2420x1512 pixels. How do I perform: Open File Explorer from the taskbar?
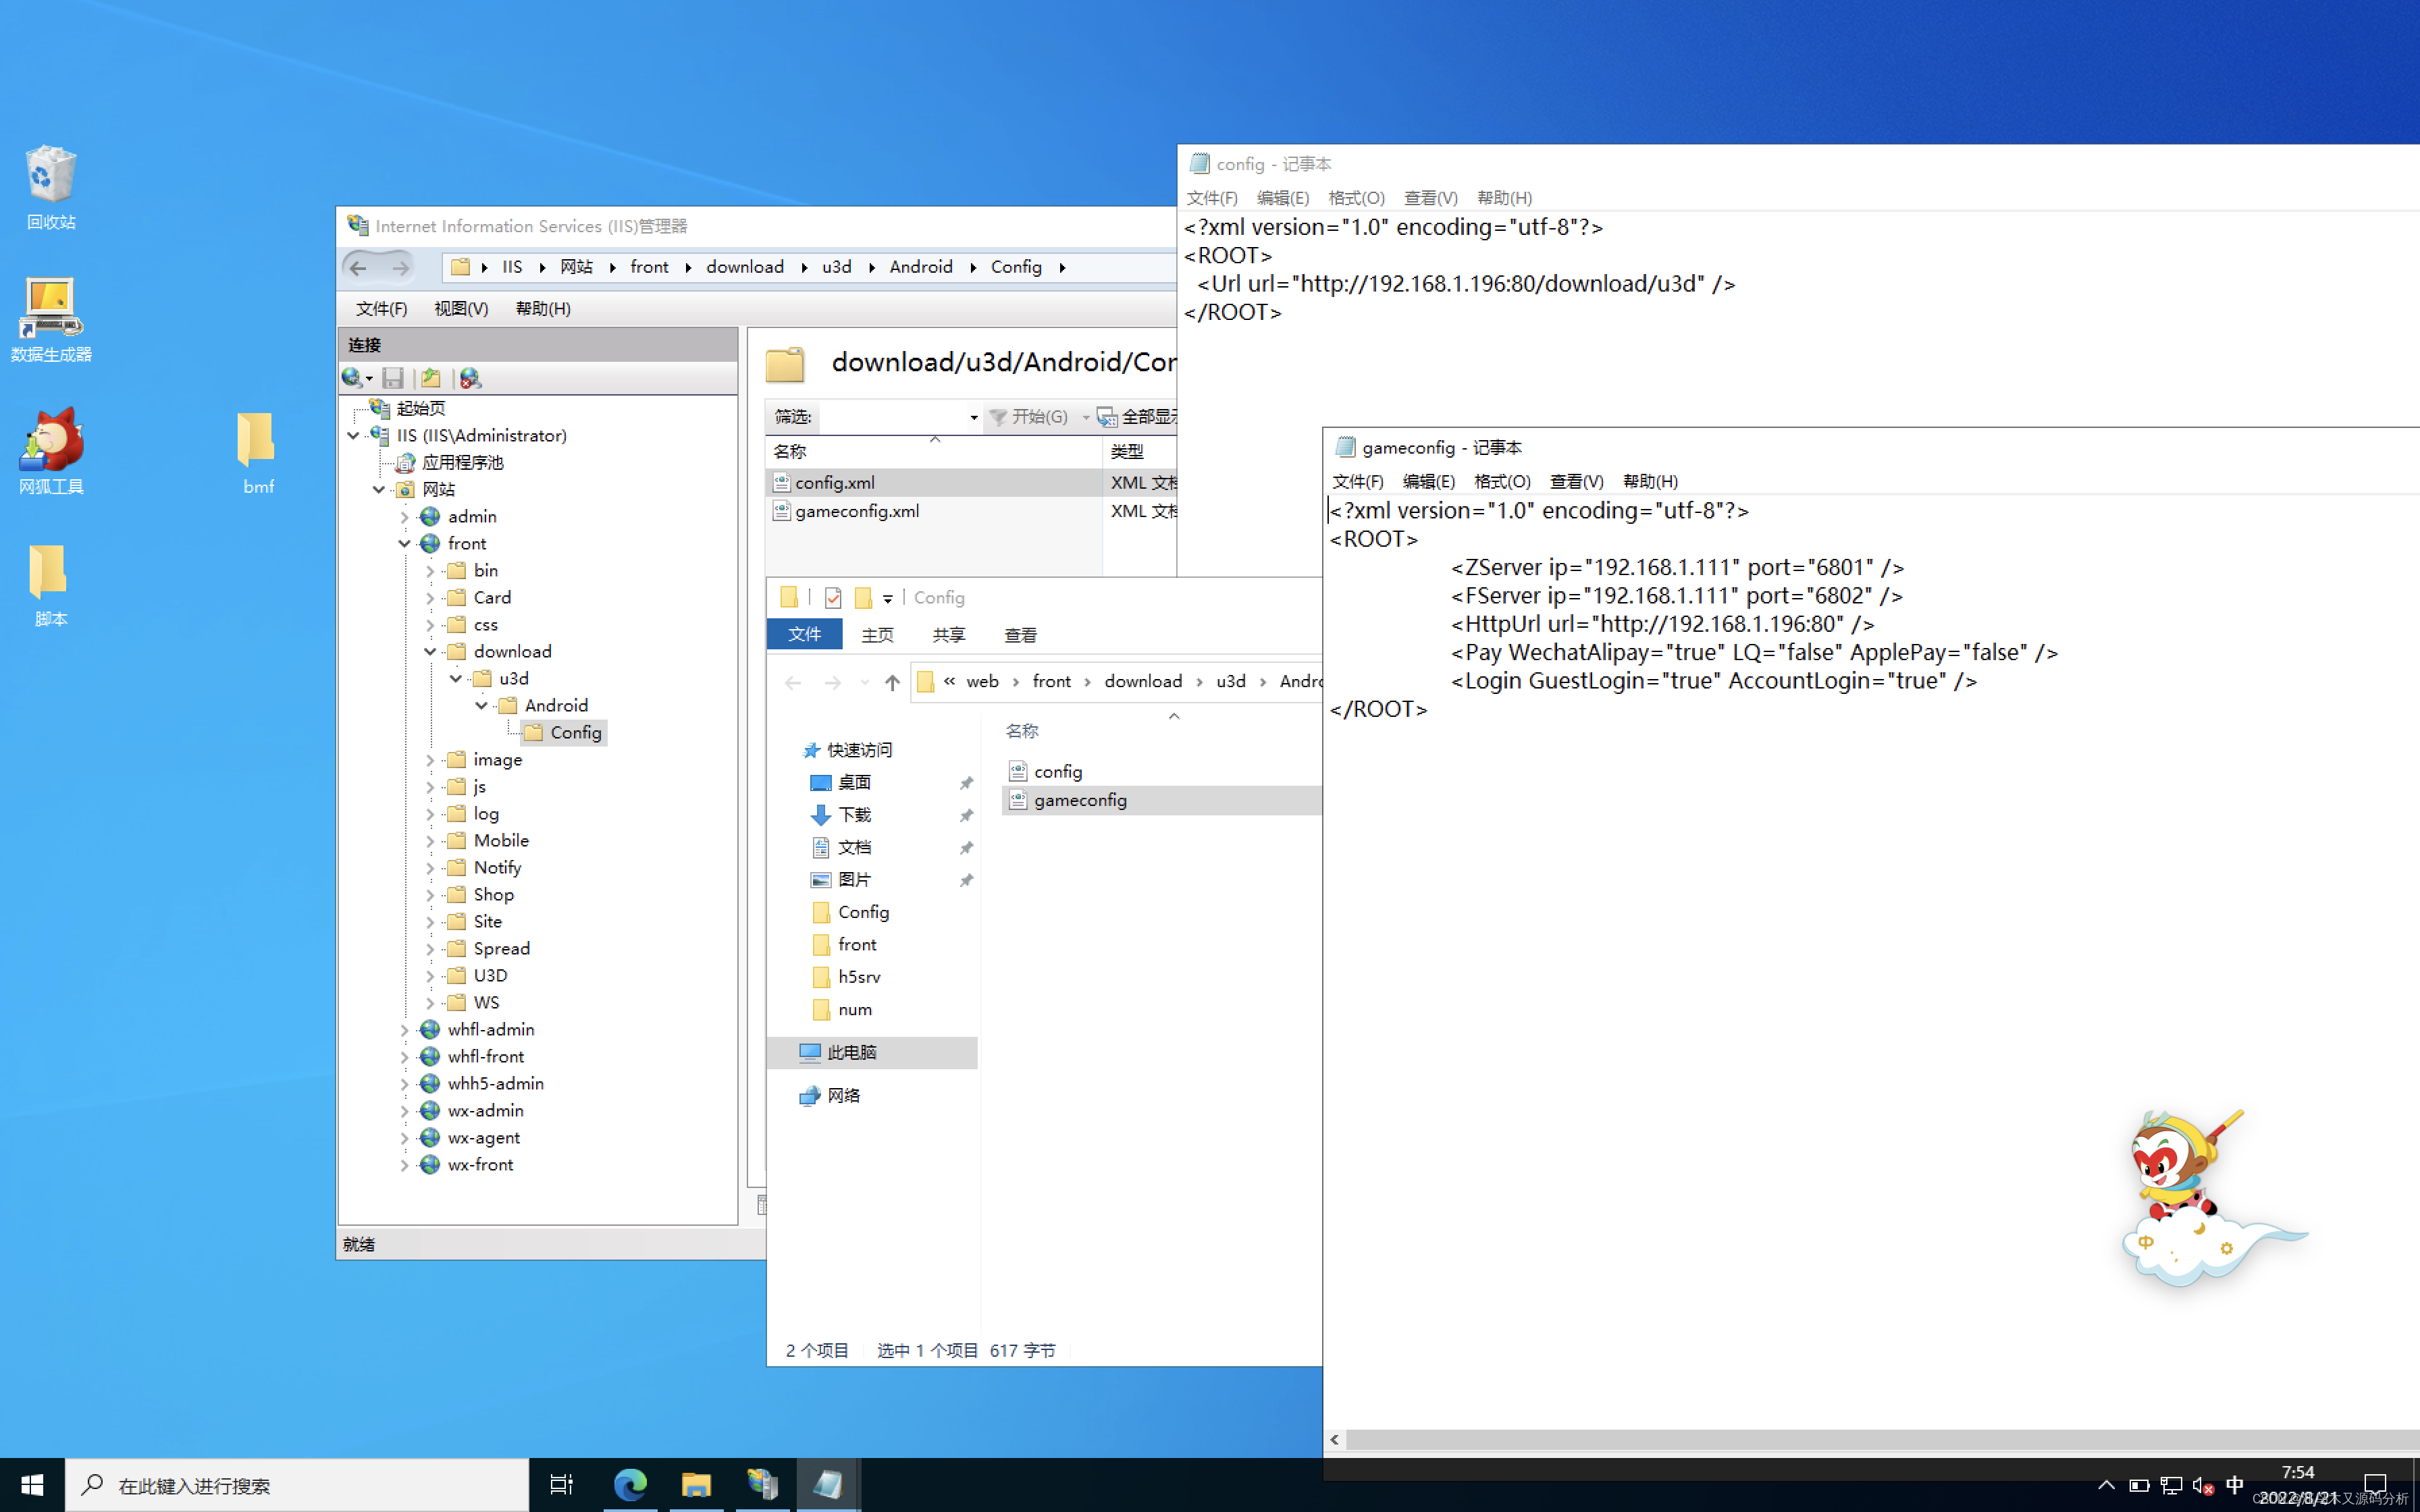pos(696,1485)
